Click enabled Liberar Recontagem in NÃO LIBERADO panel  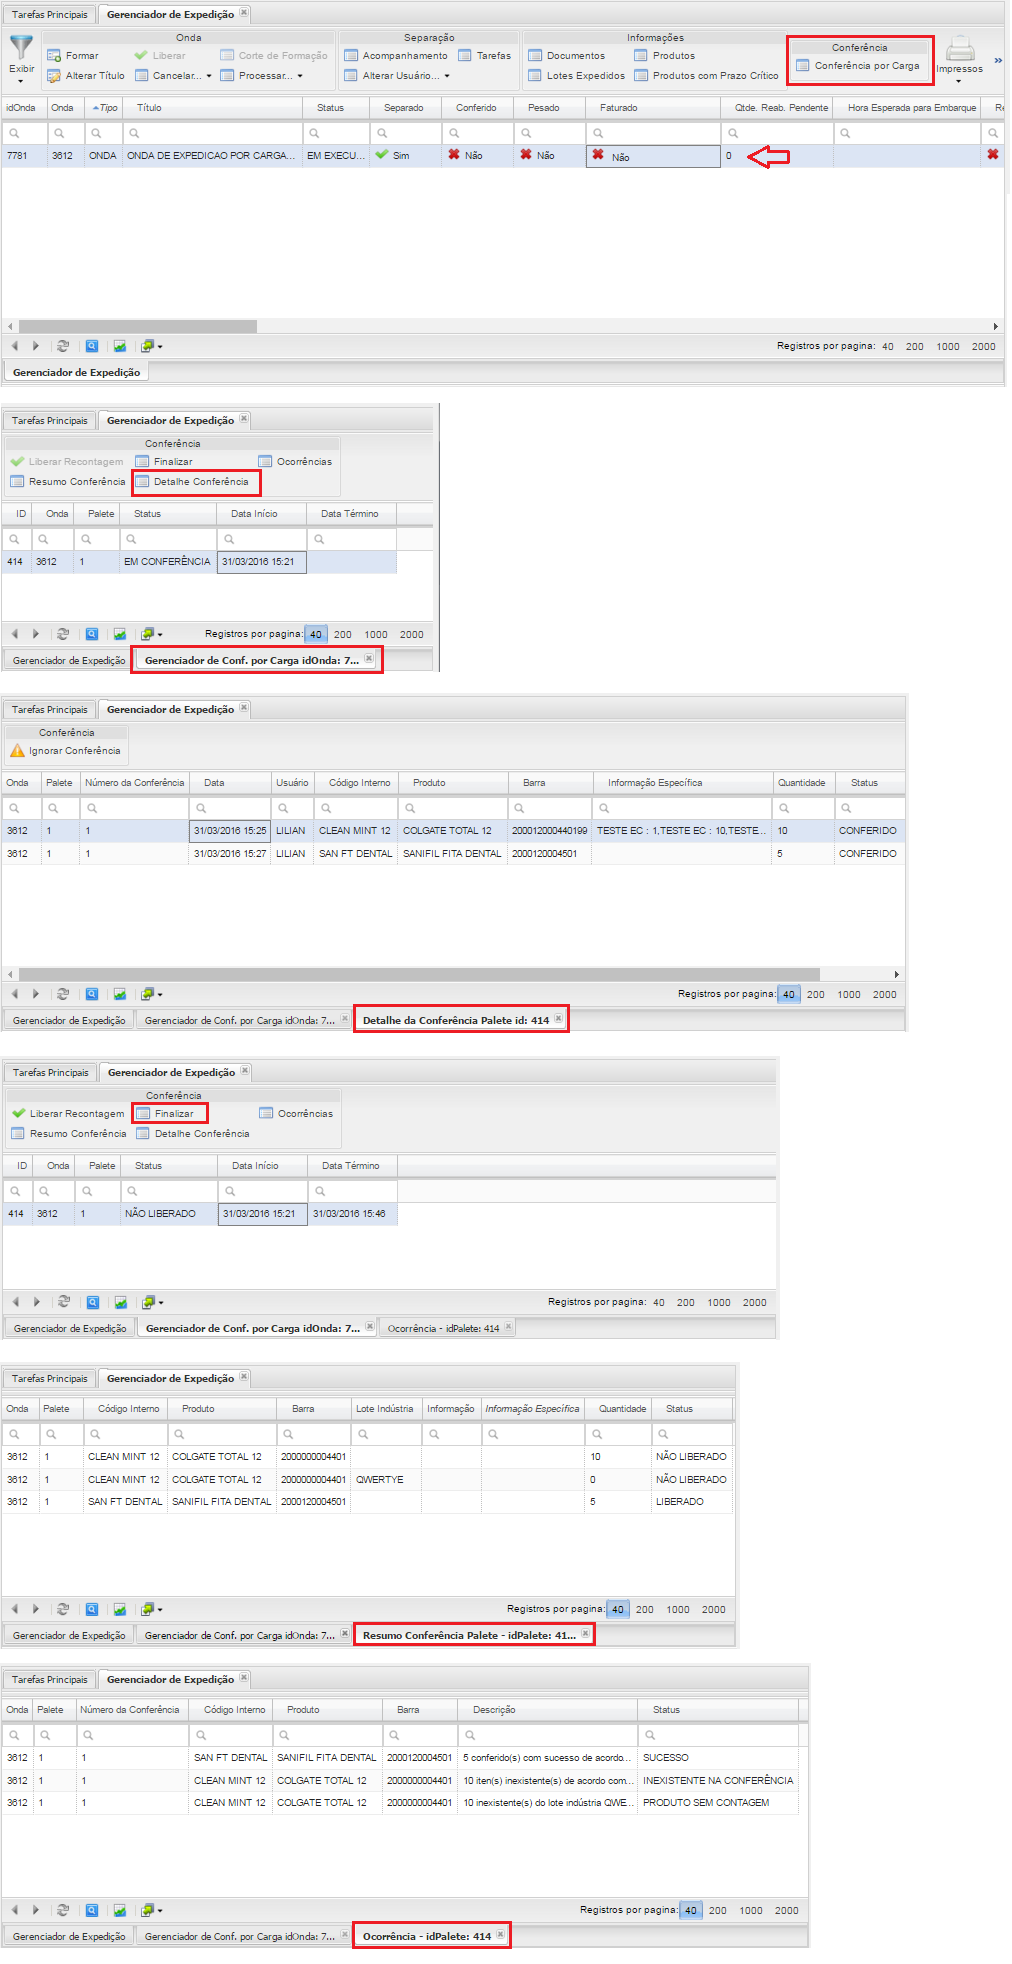click(68, 1114)
